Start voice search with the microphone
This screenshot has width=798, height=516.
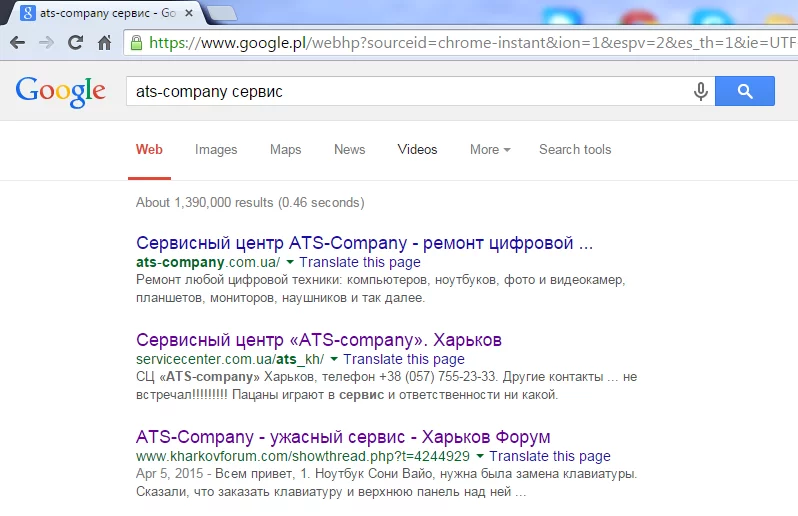click(701, 92)
